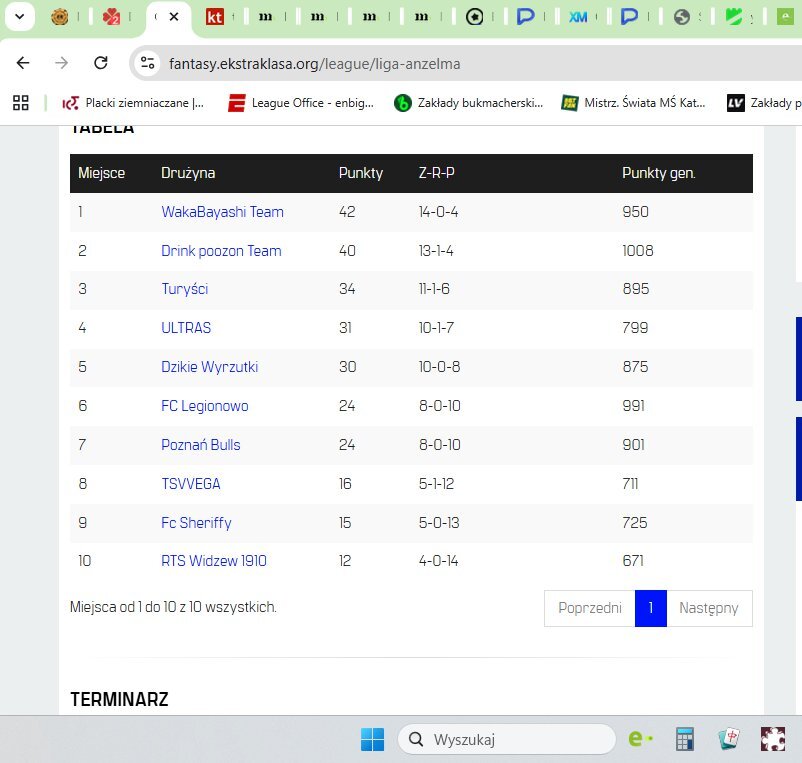Open the WakaBayashi Team link
The height and width of the screenshot is (763, 802).
[222, 212]
